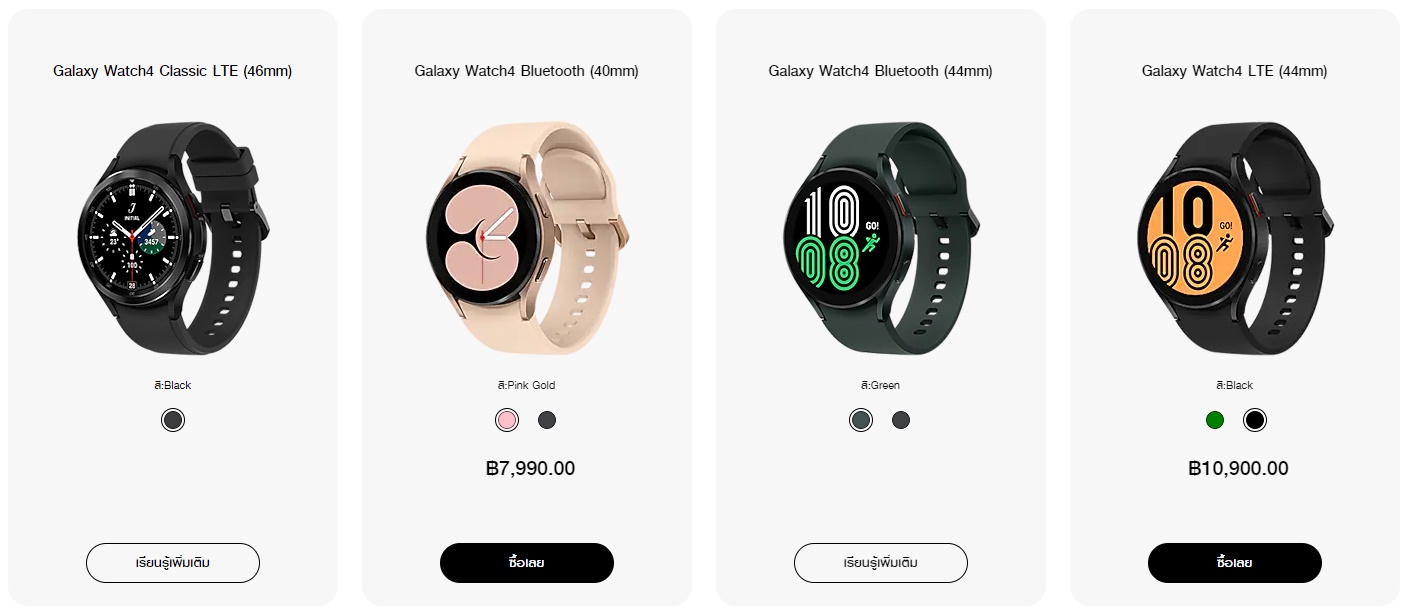Select black swatch for Watch4 Classic LTE
The image size is (1405, 613).
[173, 420]
